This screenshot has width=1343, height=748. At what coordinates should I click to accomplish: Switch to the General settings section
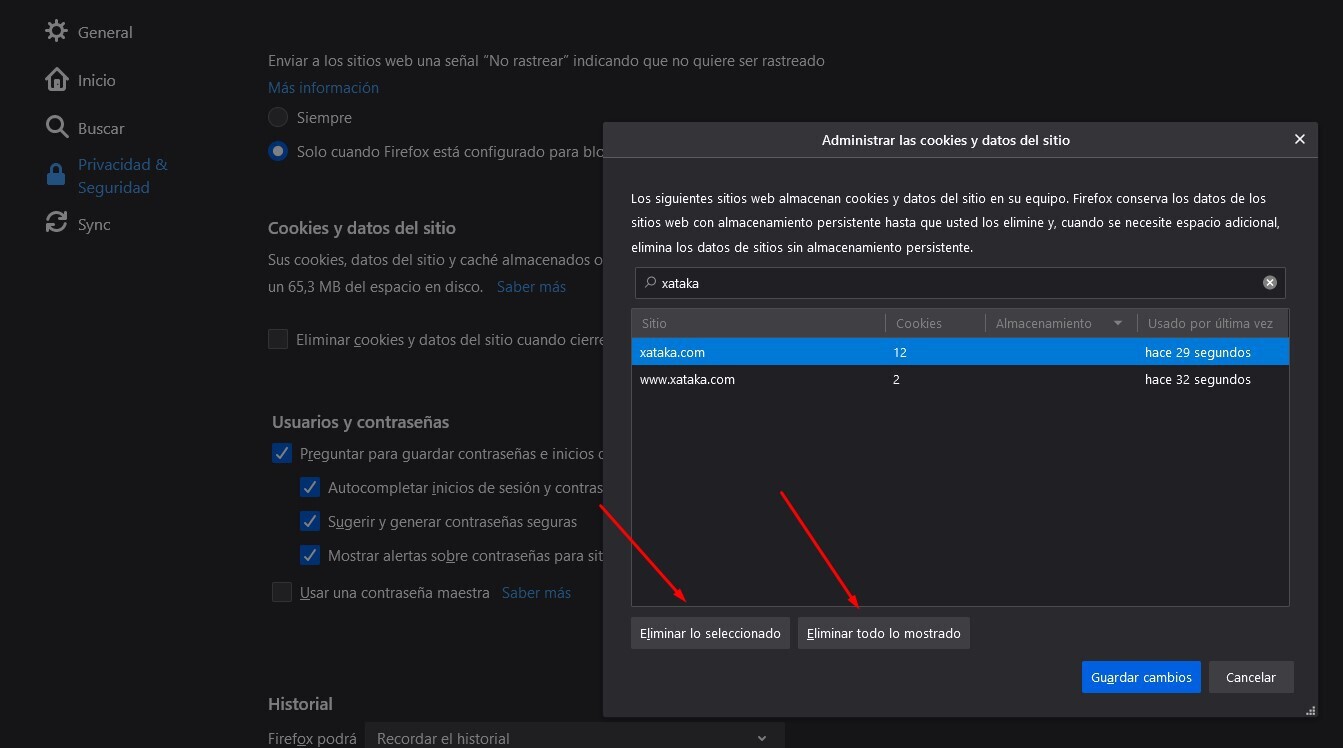click(104, 31)
